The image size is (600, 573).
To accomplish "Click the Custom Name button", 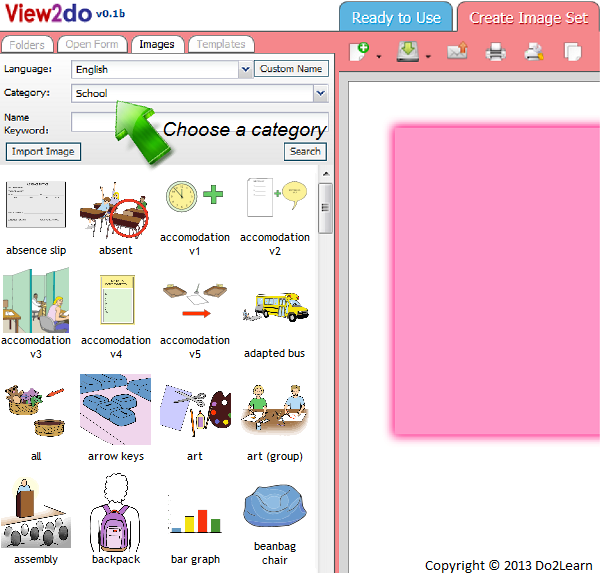I will coord(291,69).
